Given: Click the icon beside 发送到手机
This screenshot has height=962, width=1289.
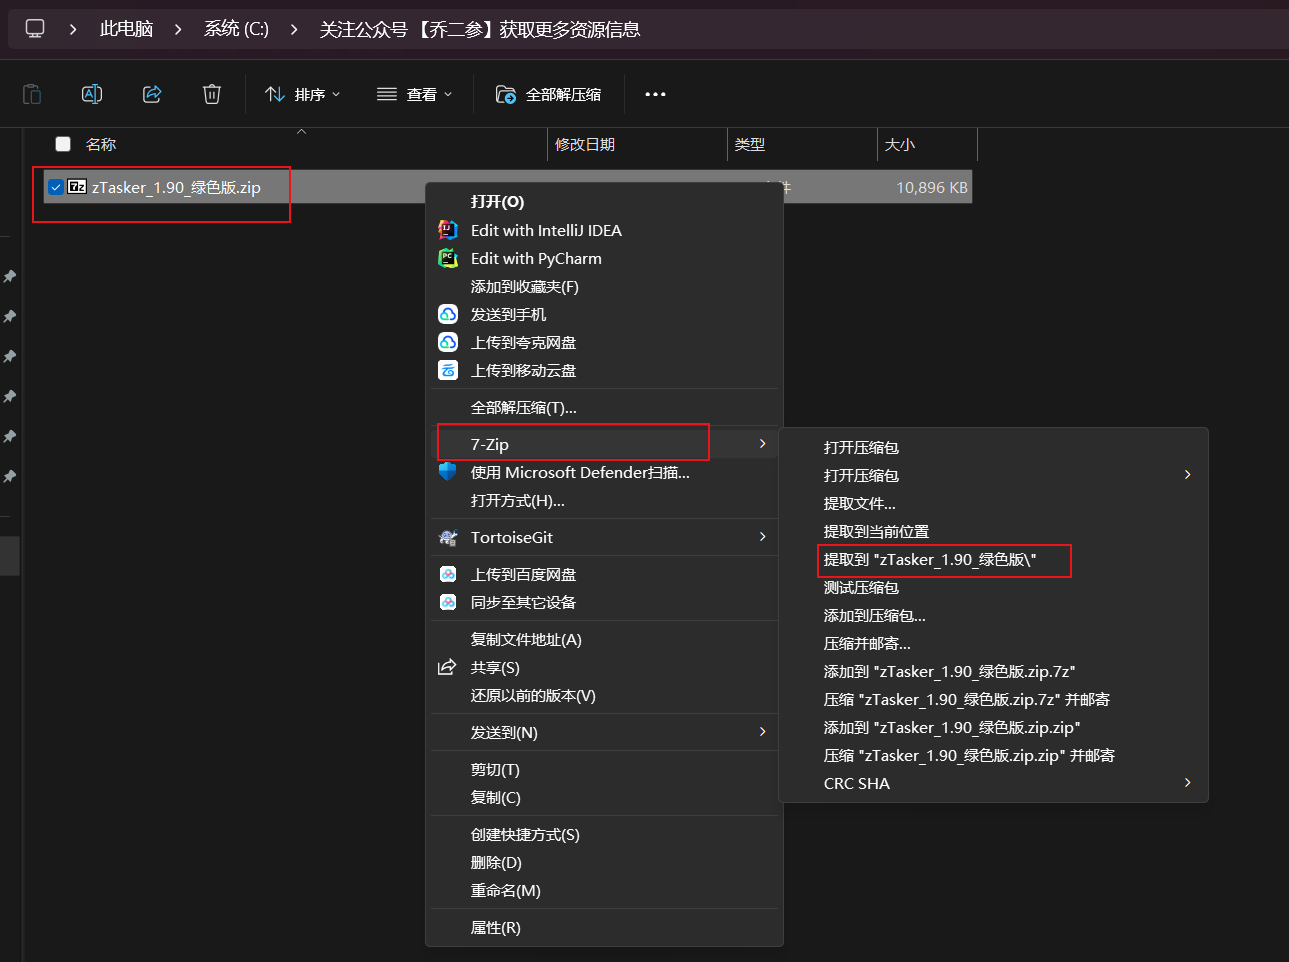Looking at the screenshot, I should click(448, 314).
